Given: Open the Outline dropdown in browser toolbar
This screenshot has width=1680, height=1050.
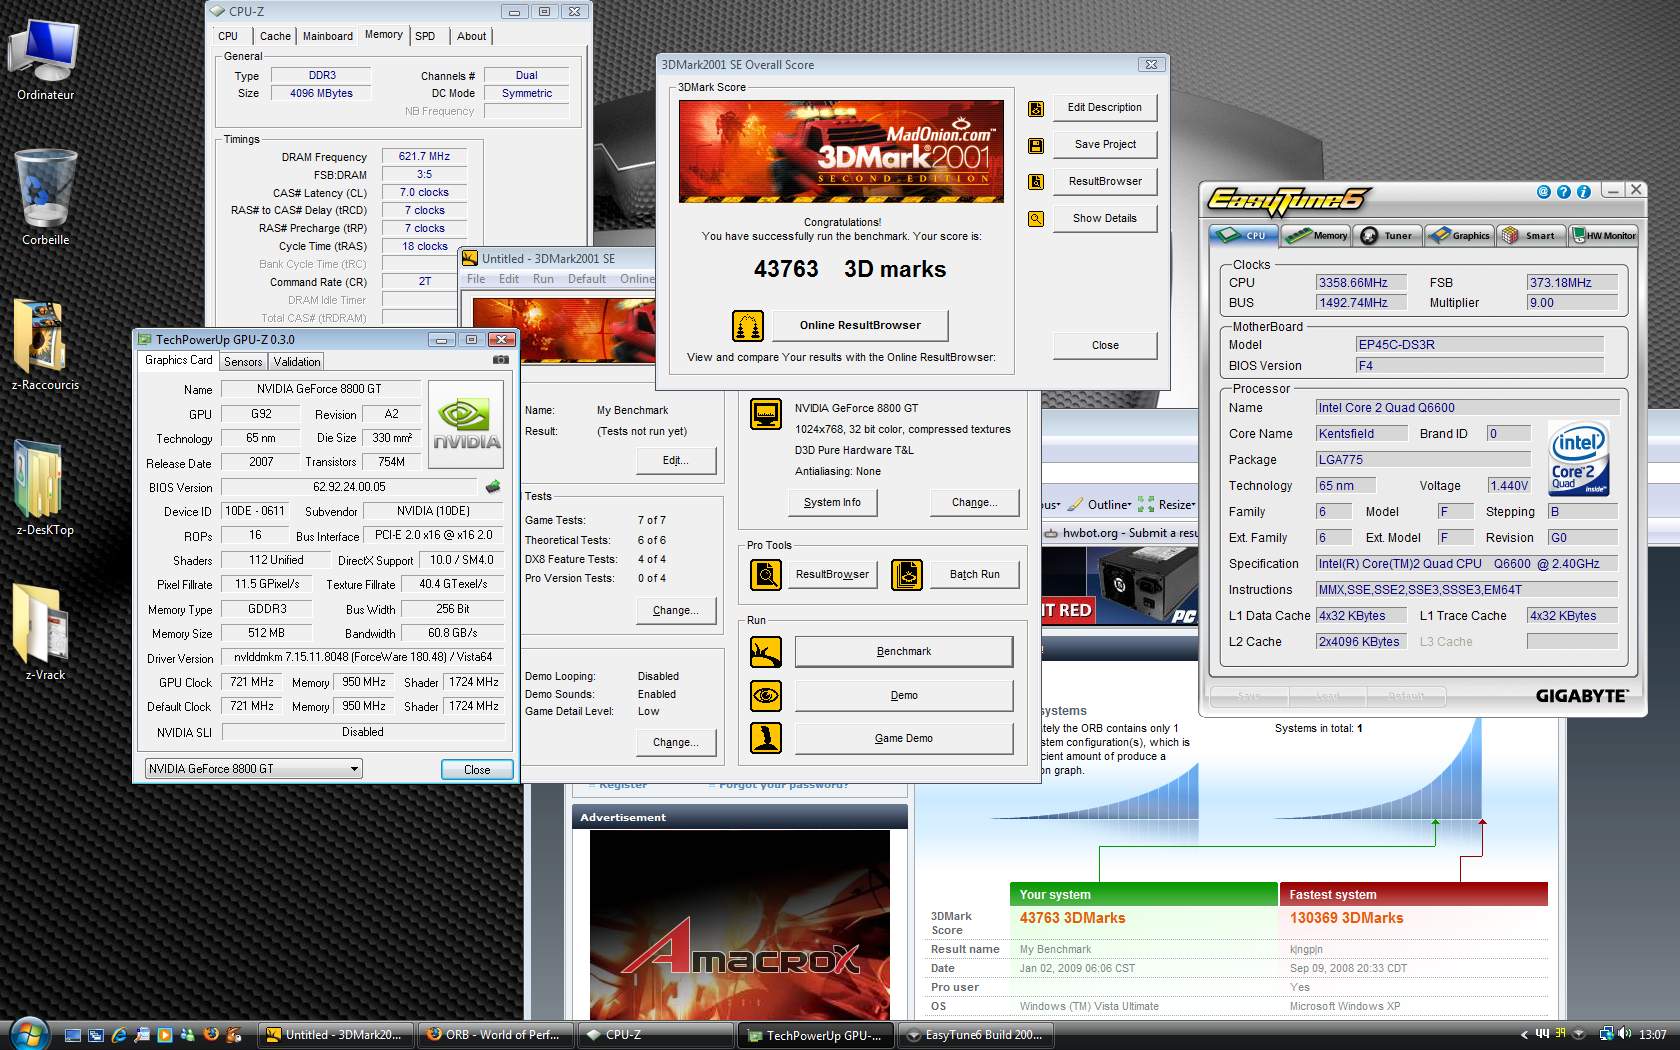Looking at the screenshot, I should coord(1100,505).
